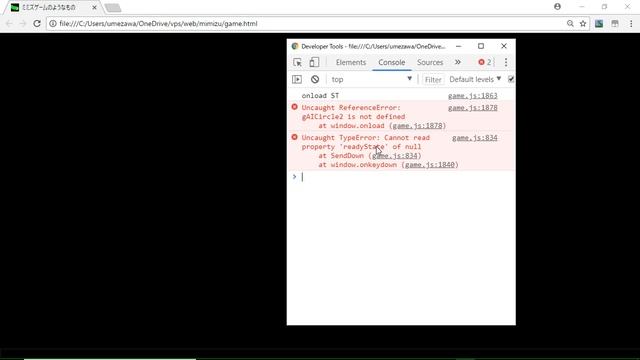Switch to the Sources tab

[430, 62]
